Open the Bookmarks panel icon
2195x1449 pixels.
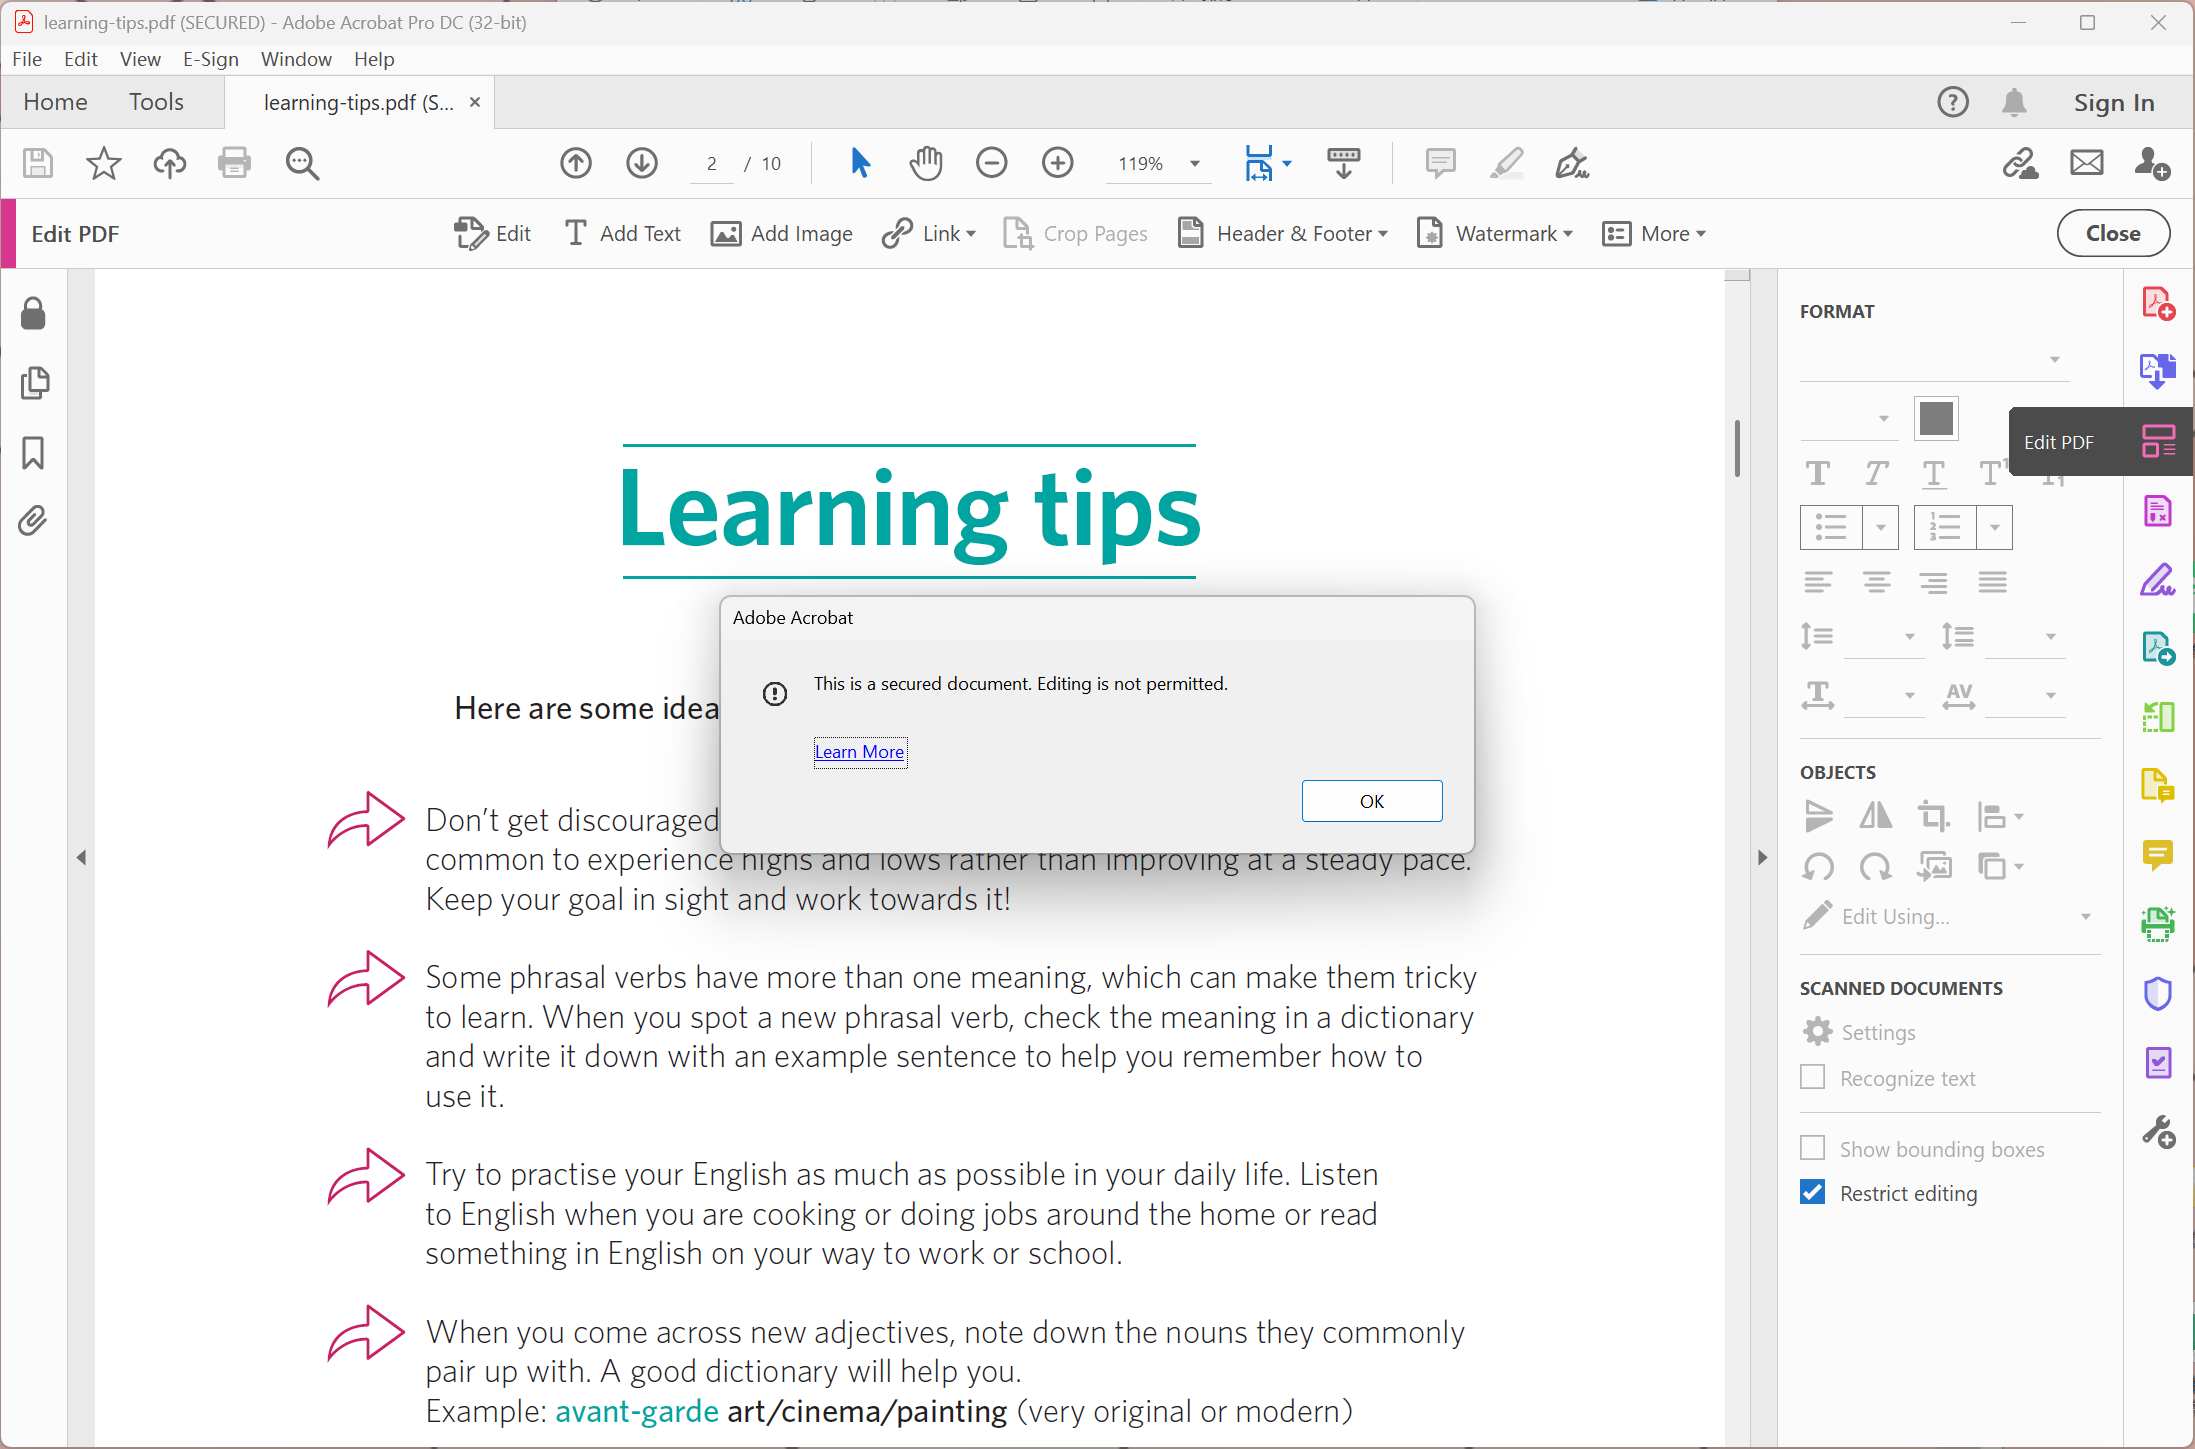click(x=33, y=453)
